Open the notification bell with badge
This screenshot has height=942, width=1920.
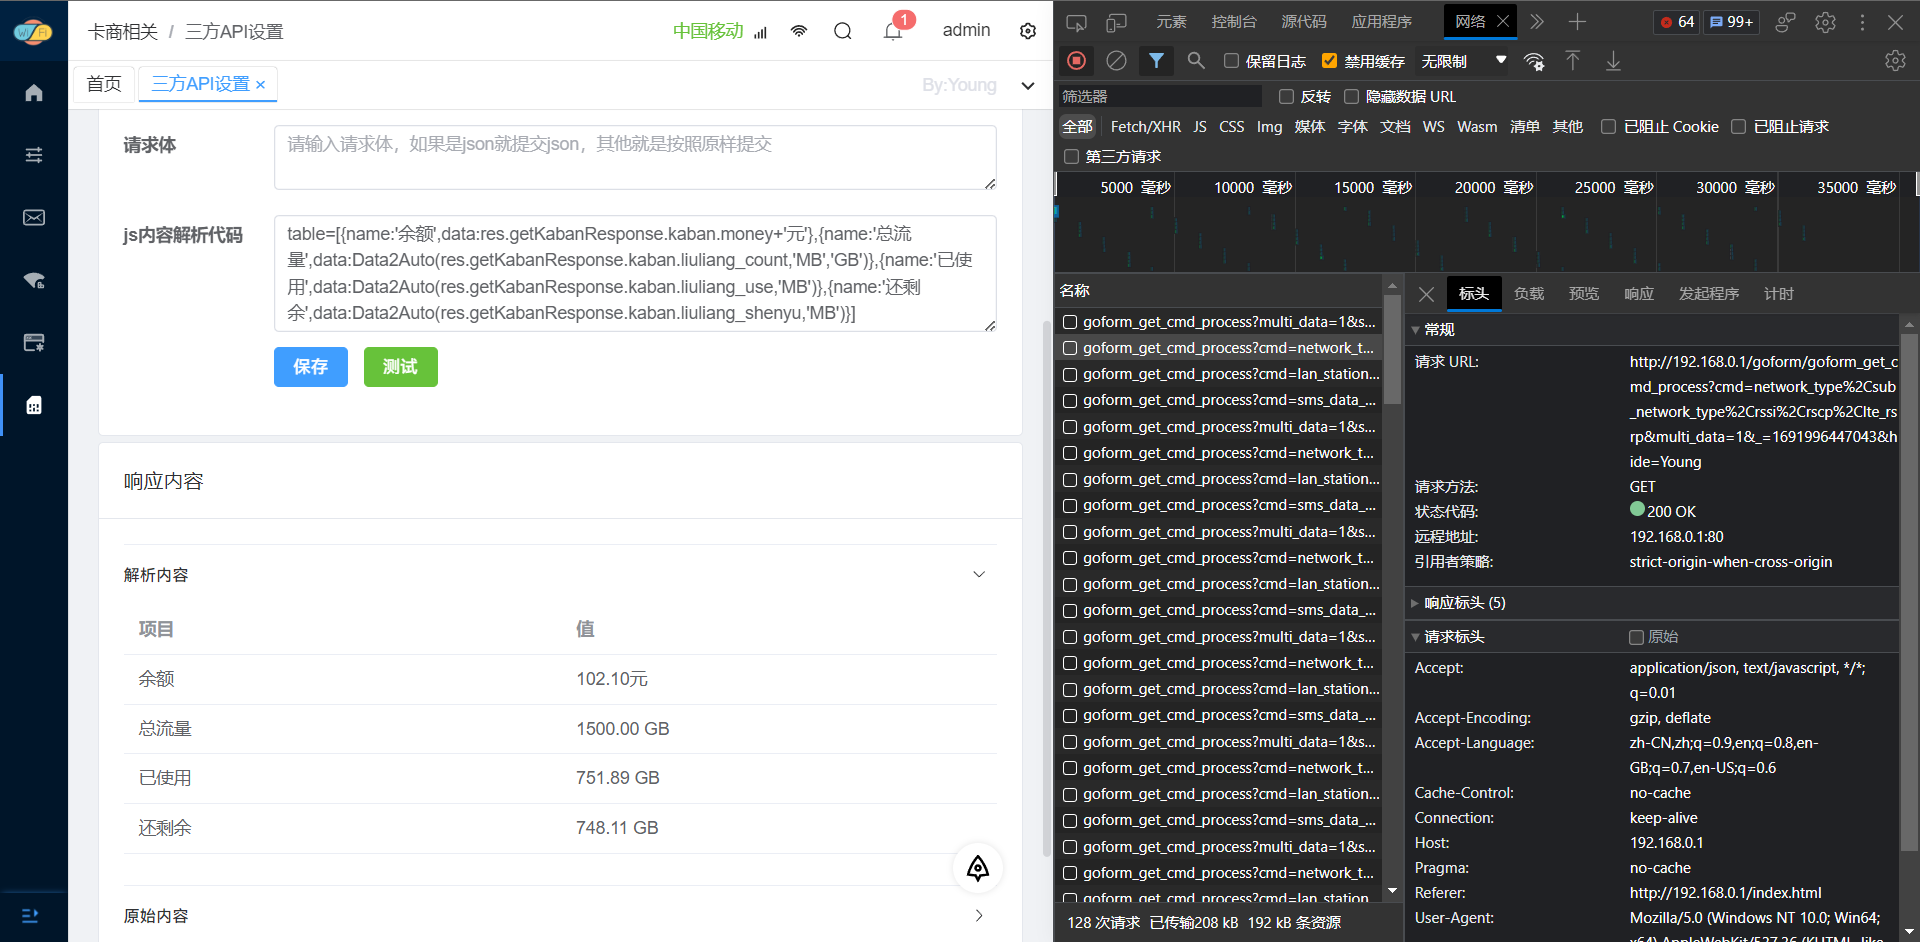point(893,31)
